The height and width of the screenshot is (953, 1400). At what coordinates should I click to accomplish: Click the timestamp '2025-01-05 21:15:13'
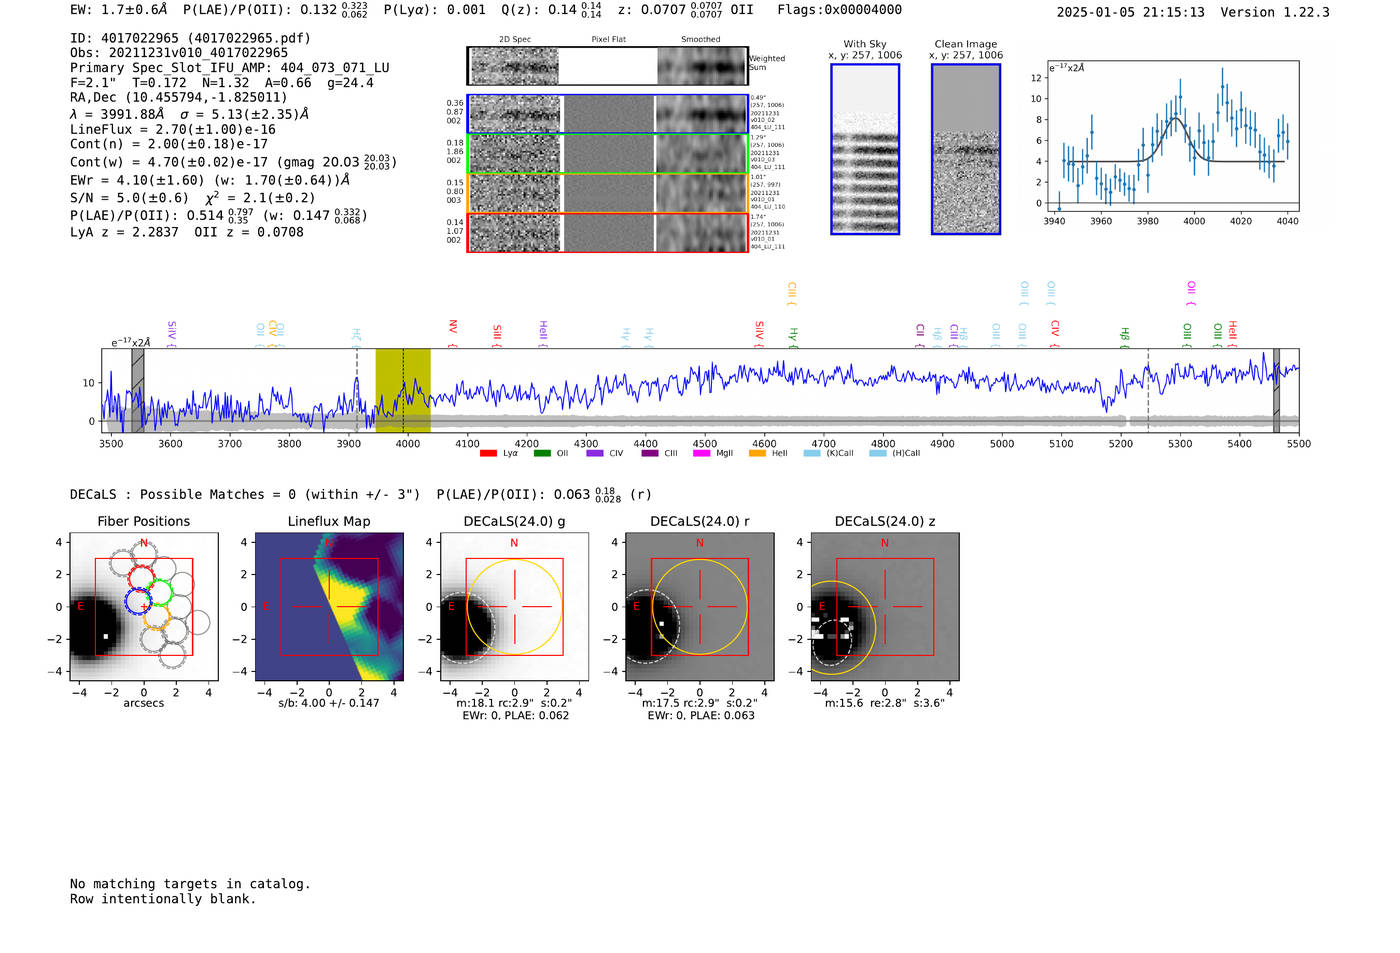(x=1130, y=12)
